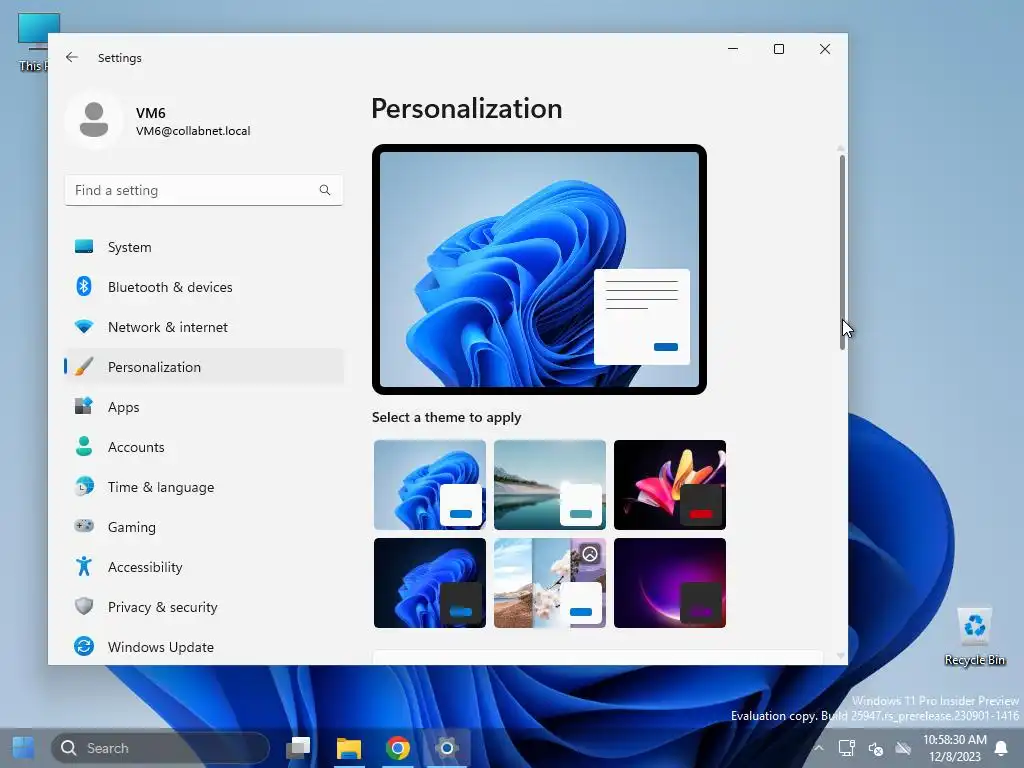Open Accessibility settings
Image resolution: width=1024 pixels, height=768 pixels.
coord(204,566)
